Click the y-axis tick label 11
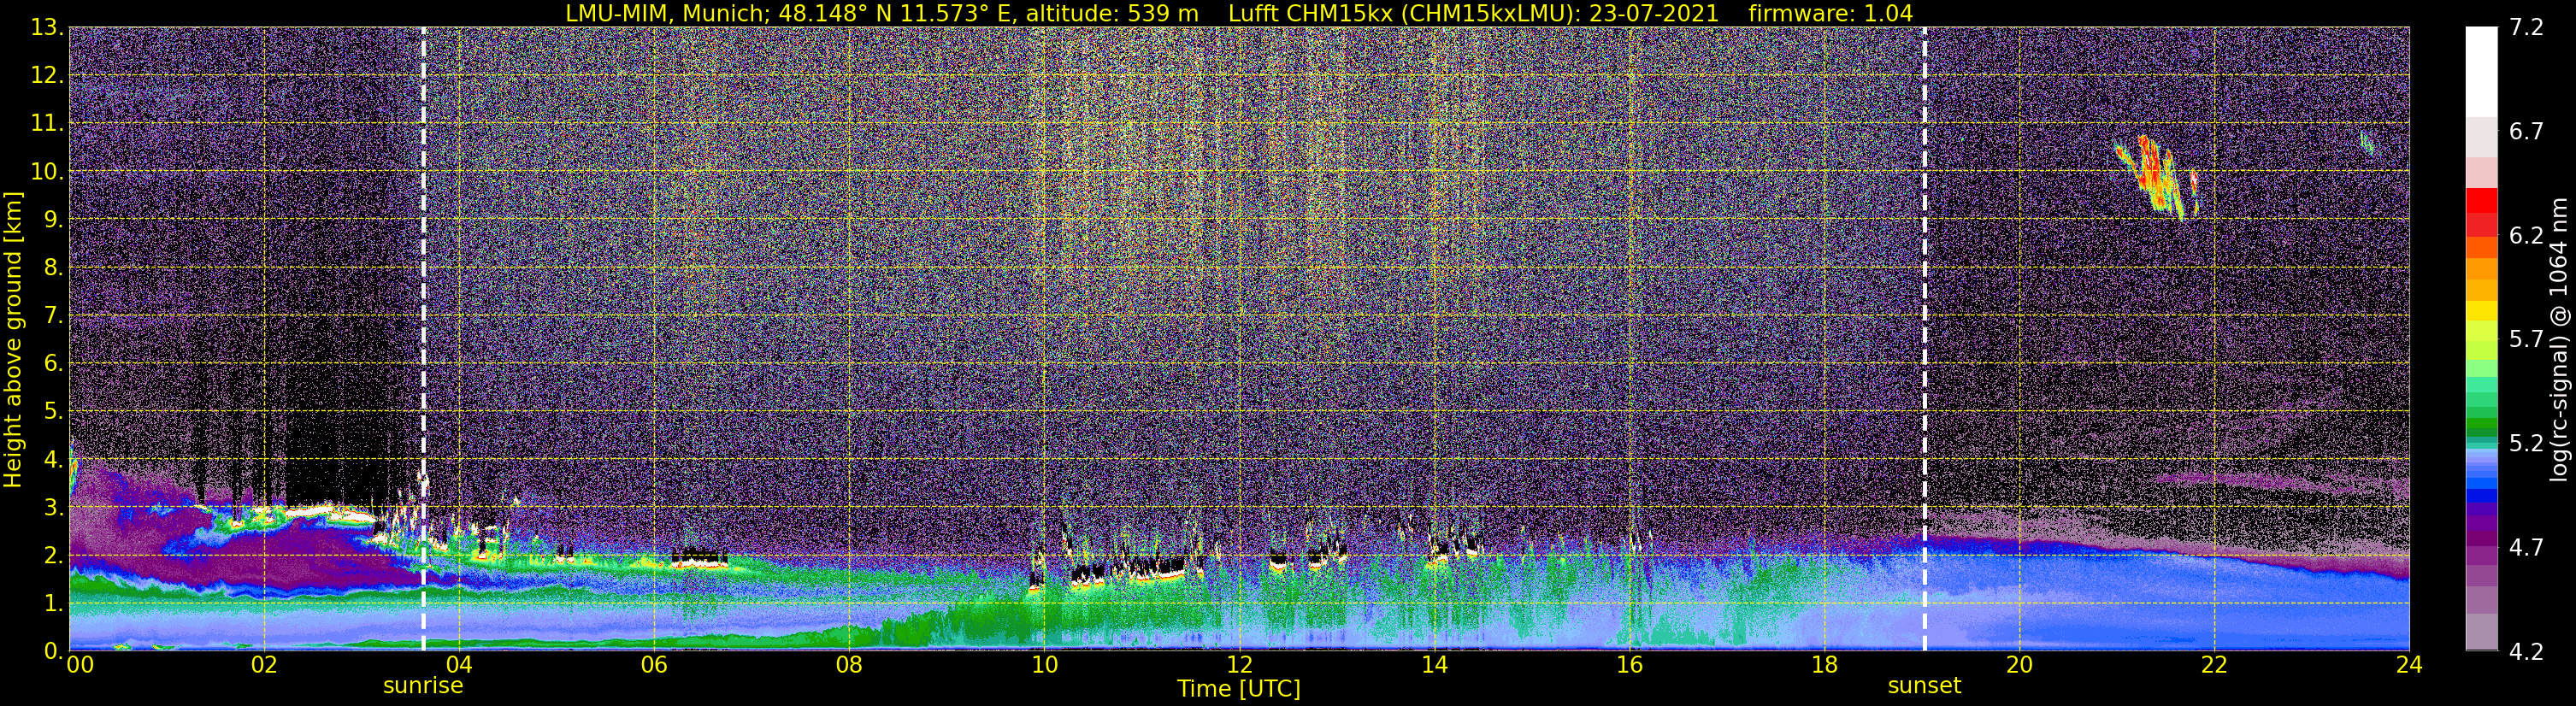Screen dimensions: 2576x706 (x=46, y=123)
